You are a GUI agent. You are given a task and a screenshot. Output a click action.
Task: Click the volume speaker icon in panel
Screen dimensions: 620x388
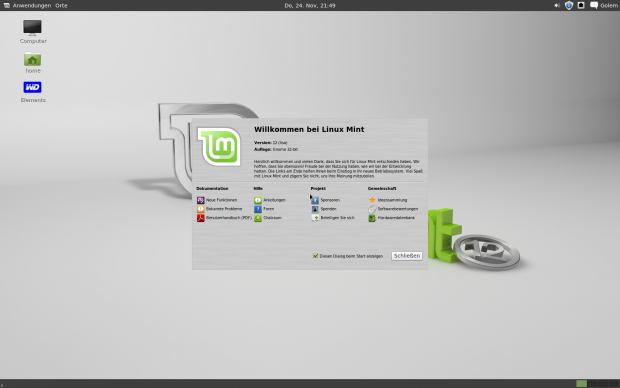[x=557, y=6]
